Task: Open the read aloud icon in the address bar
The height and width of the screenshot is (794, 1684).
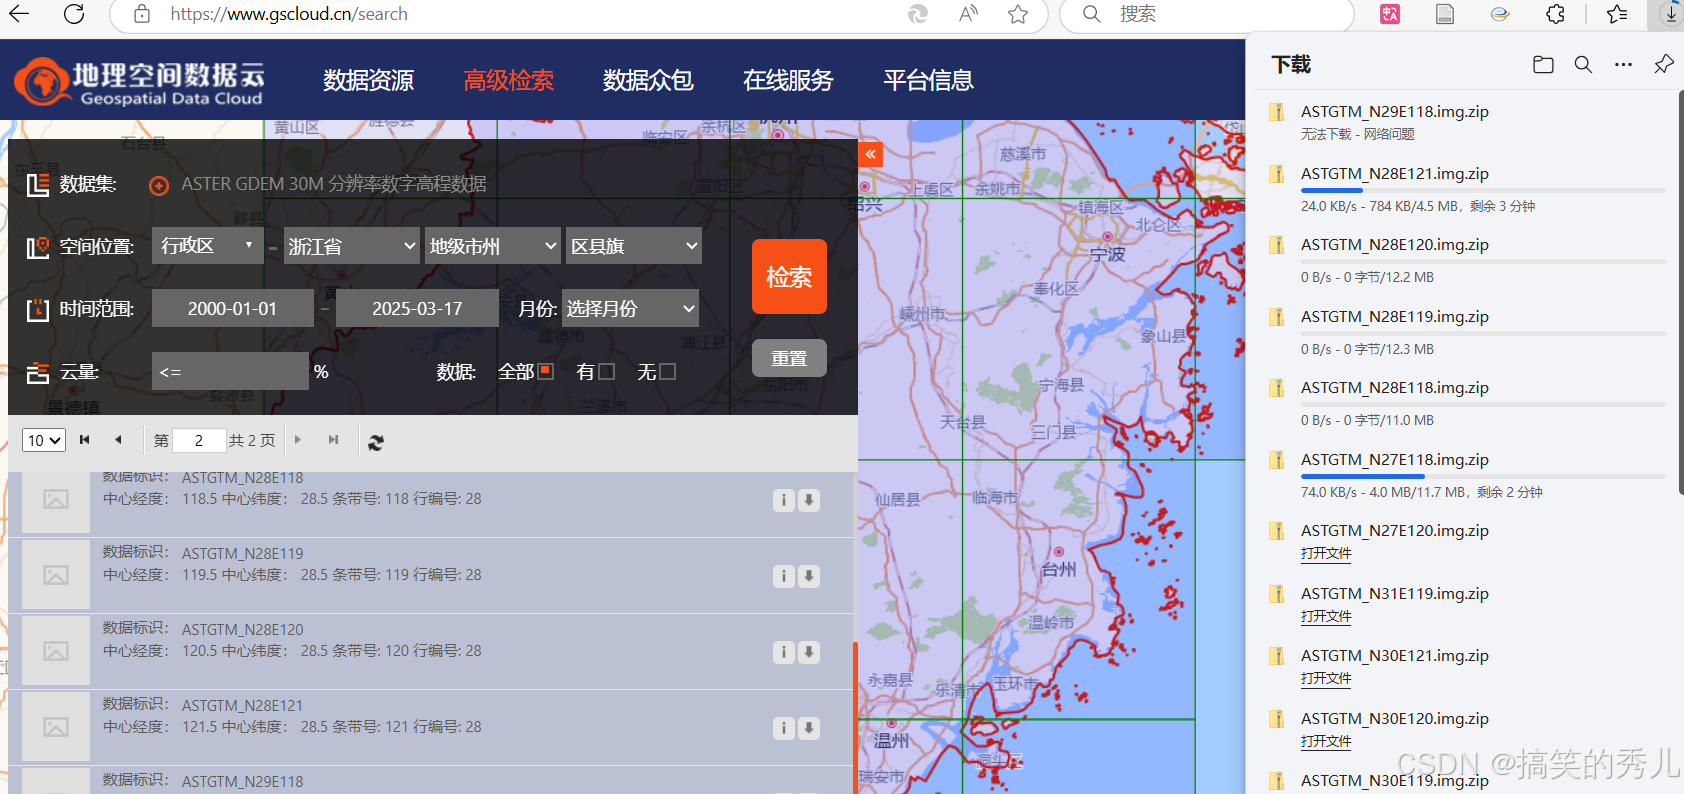Action: click(x=968, y=14)
